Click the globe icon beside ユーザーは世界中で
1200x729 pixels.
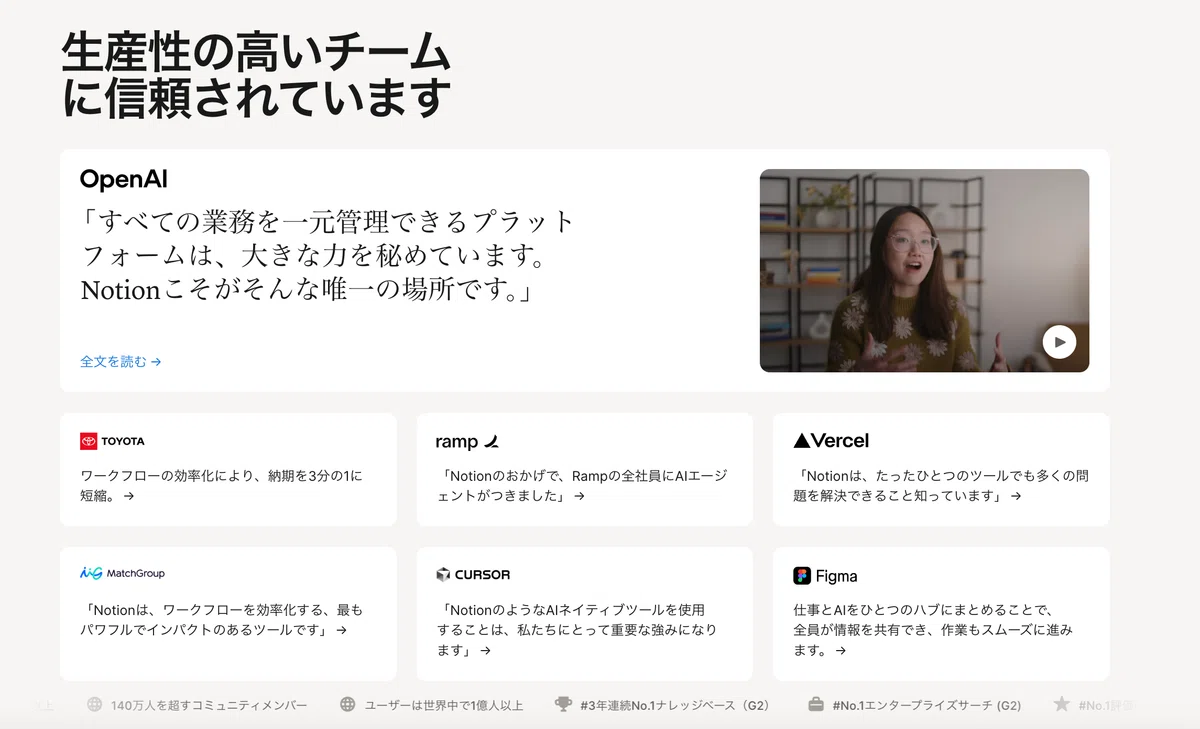(348, 705)
